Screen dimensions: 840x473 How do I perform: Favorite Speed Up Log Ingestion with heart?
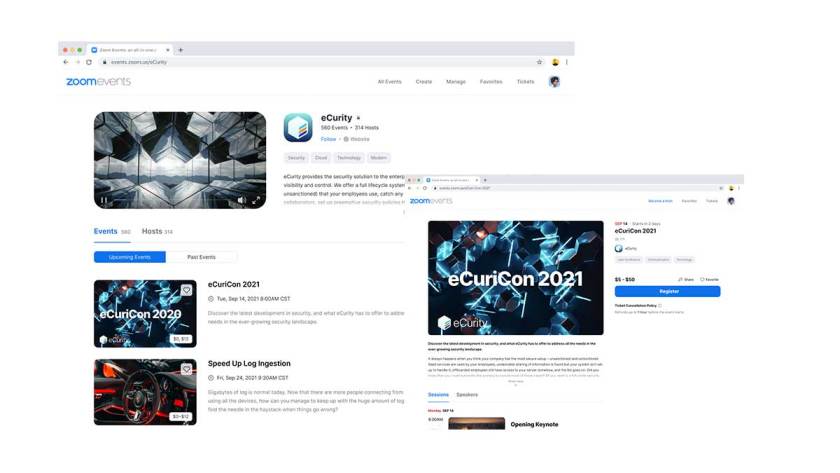pos(186,369)
